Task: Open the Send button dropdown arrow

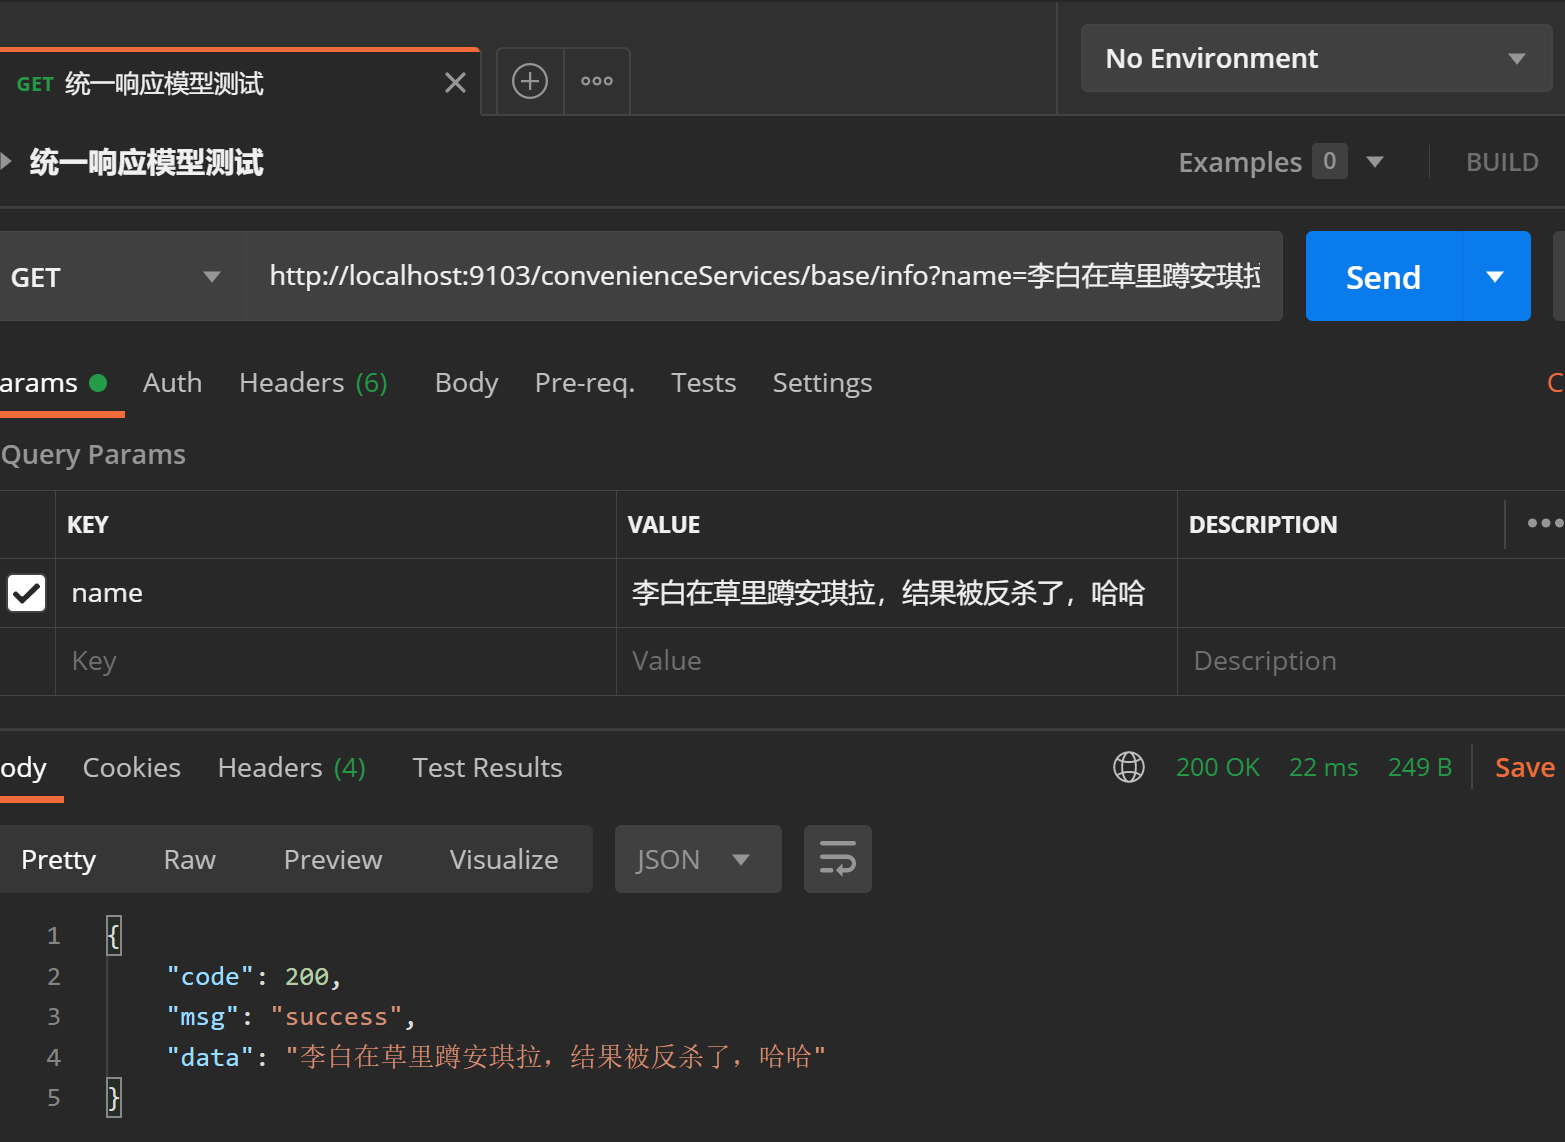Action: [1496, 277]
